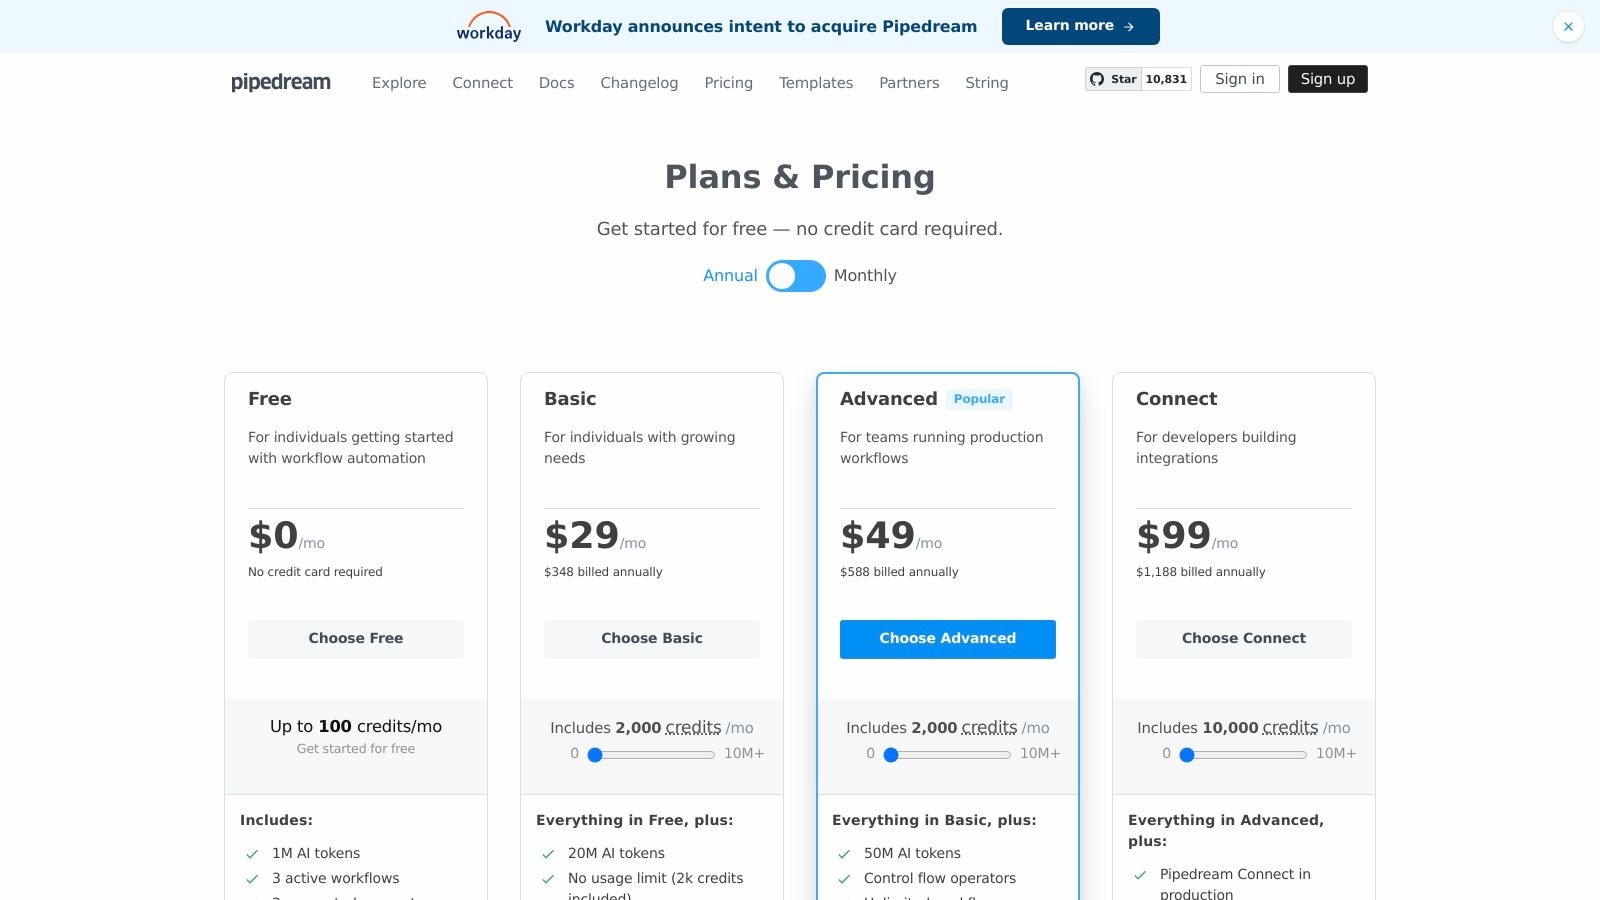Click the Advanced plan credits slider
The image size is (1600, 900).
tap(947, 755)
